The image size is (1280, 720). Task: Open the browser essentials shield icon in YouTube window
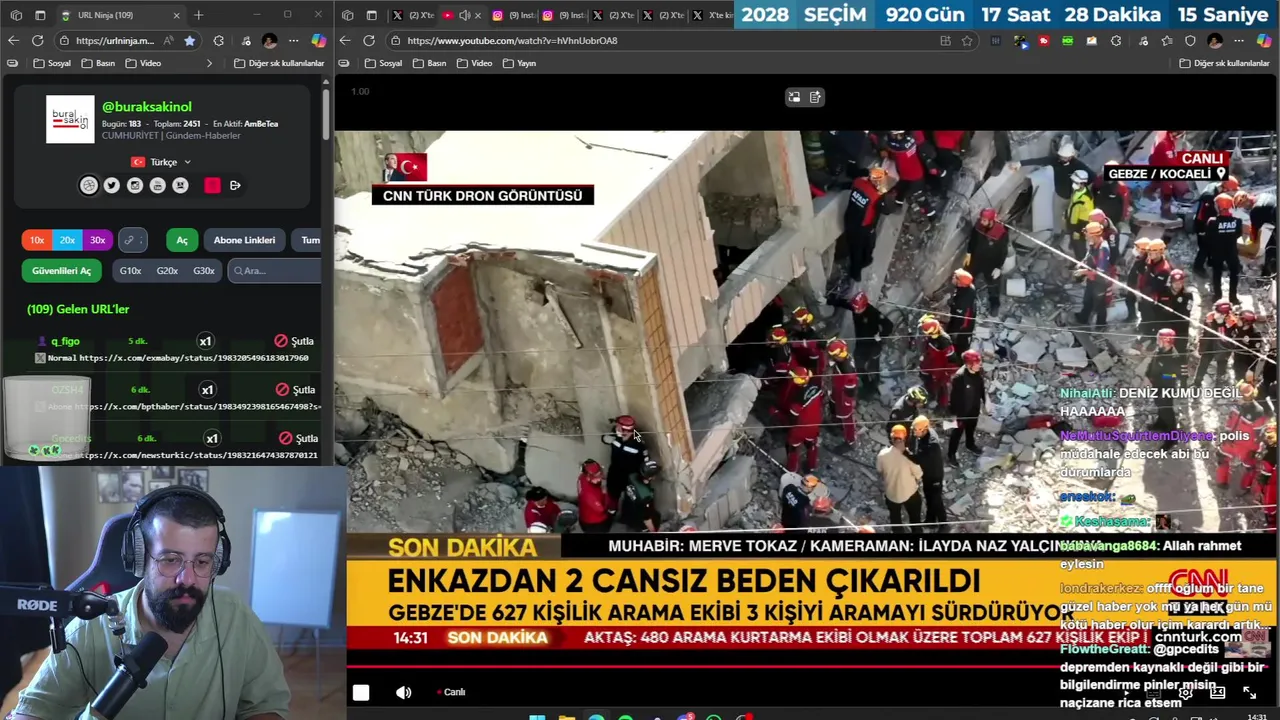[1190, 41]
